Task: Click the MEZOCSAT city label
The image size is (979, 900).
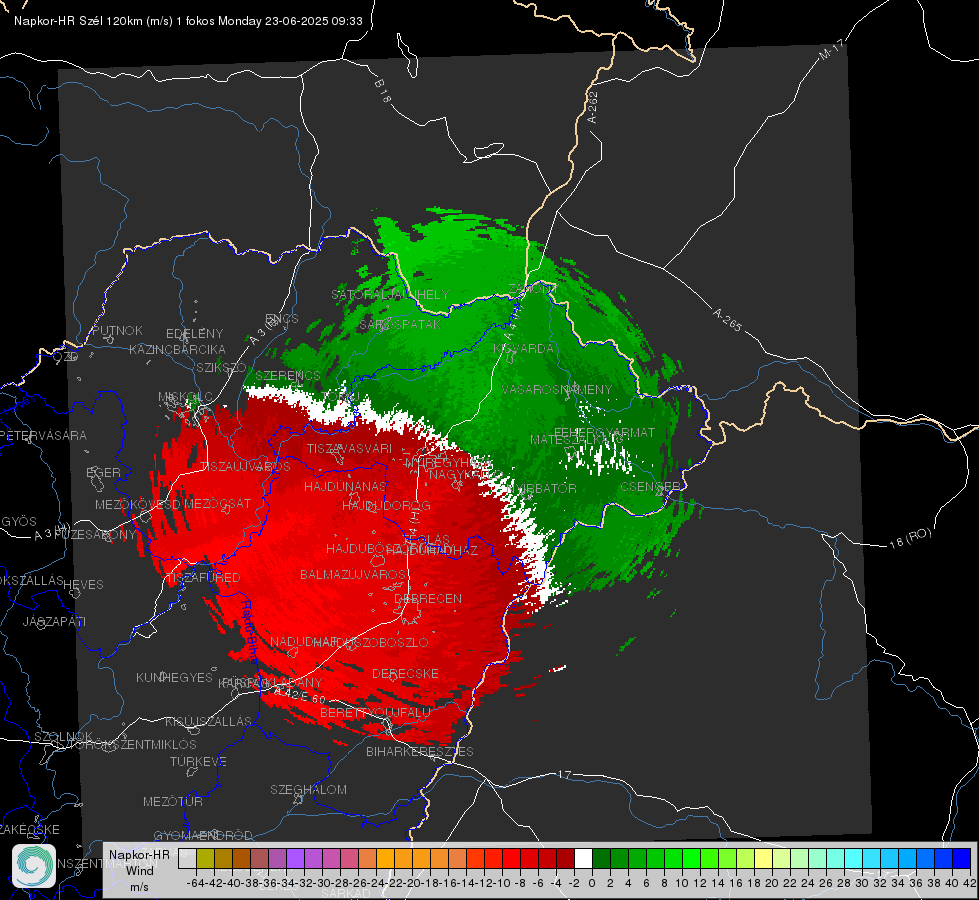Action: (x=218, y=503)
